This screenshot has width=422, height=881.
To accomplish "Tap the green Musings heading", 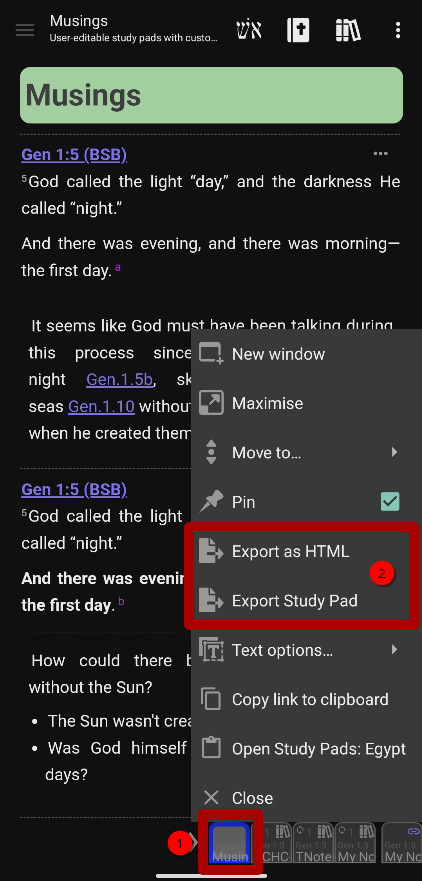I will [x=211, y=96].
